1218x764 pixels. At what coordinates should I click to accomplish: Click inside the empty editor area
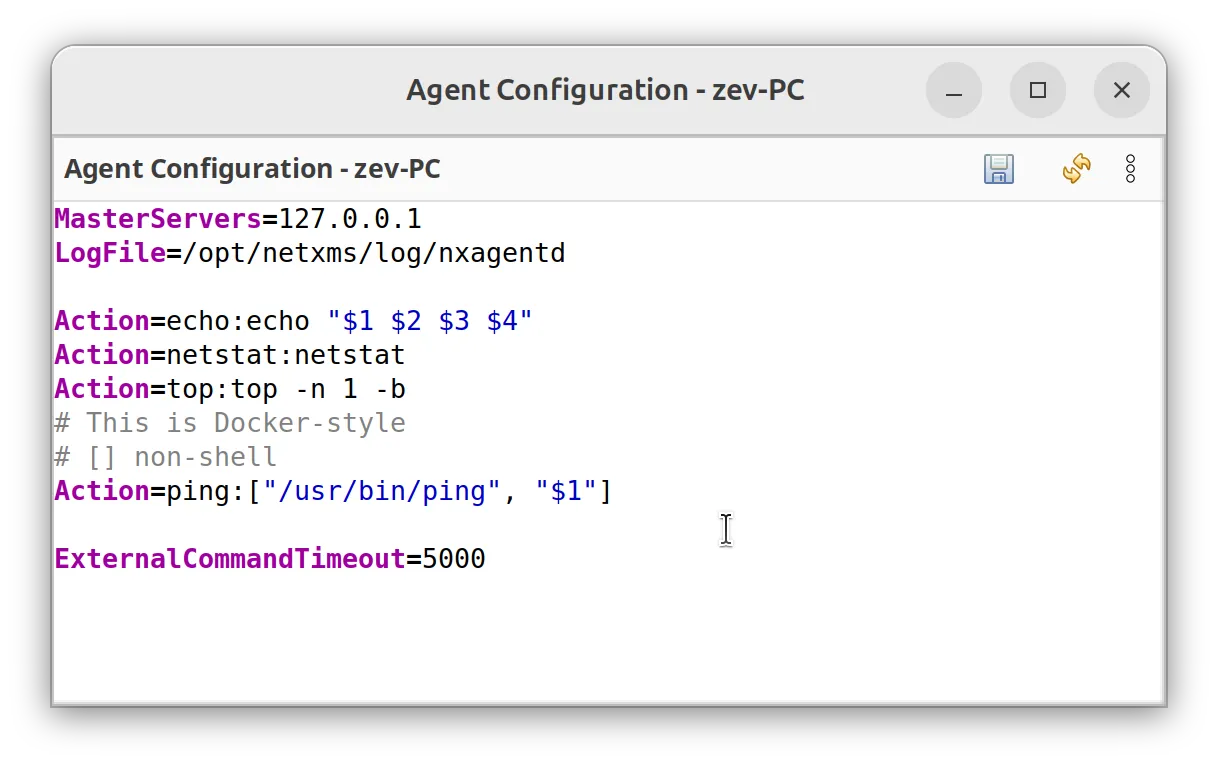tap(600, 640)
